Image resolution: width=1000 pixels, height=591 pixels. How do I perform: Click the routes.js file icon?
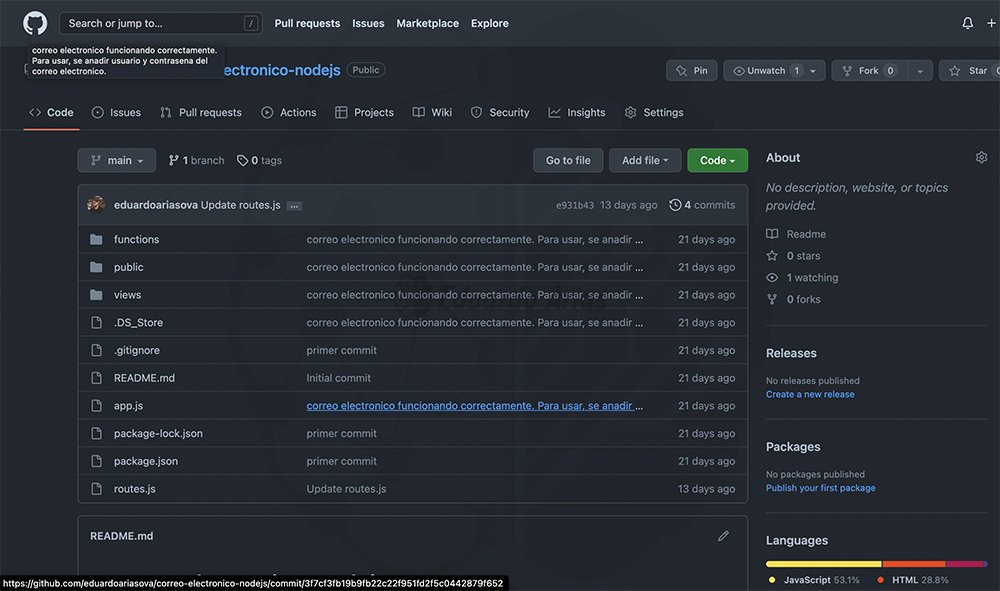tap(96, 488)
